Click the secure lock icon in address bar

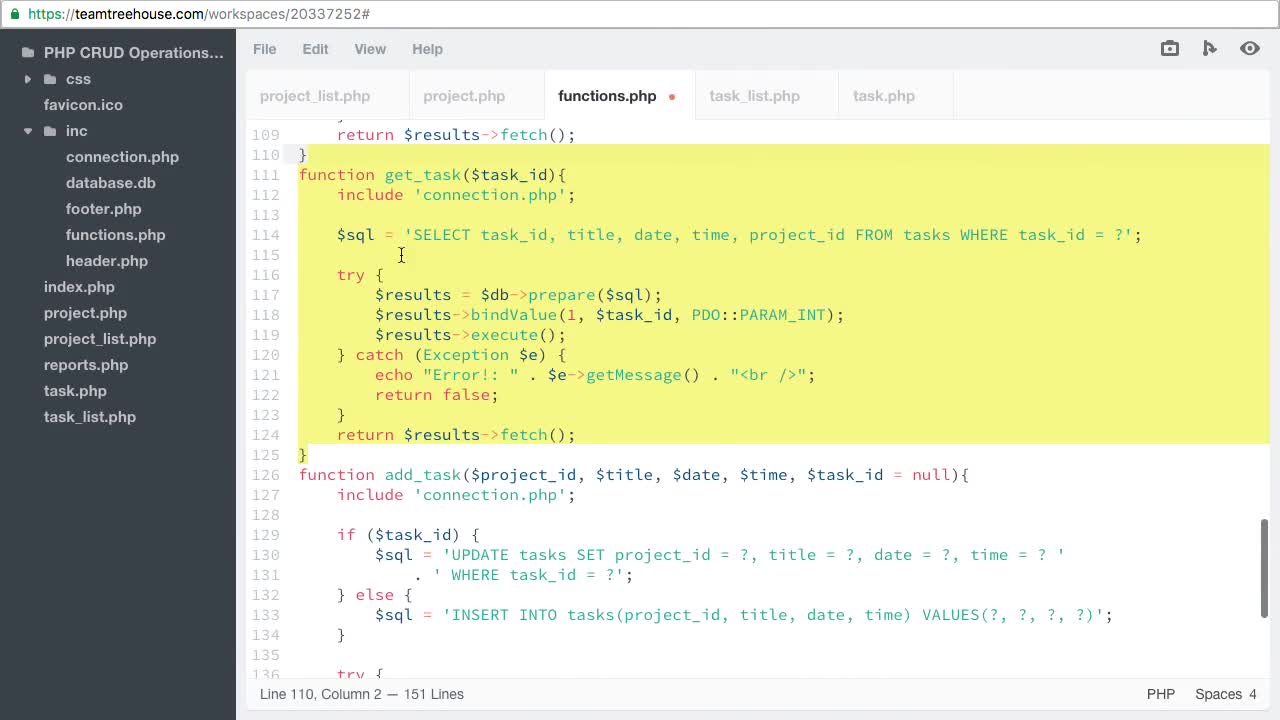coord(14,14)
